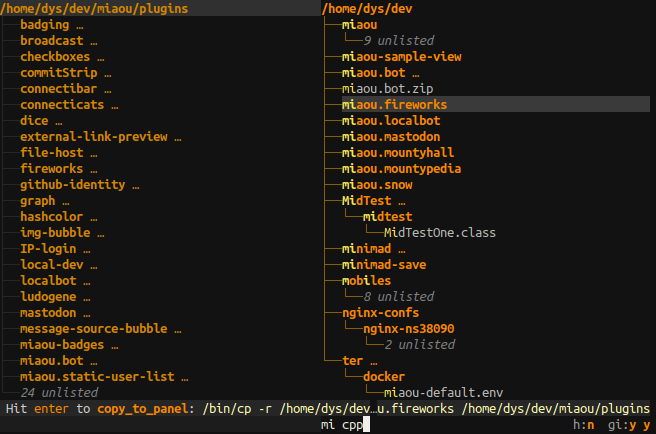
Task: Click the /home/dys/dev/miaou/plugins panel header
Action: (95, 8)
